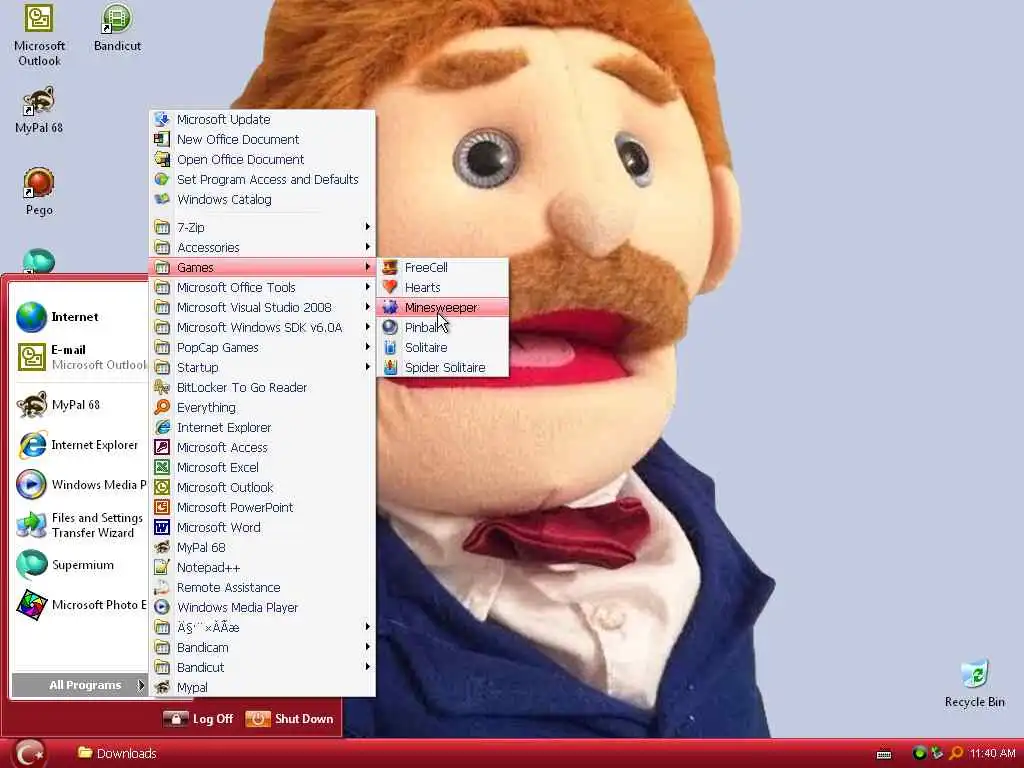Open the Downloads taskbar button

(117, 754)
